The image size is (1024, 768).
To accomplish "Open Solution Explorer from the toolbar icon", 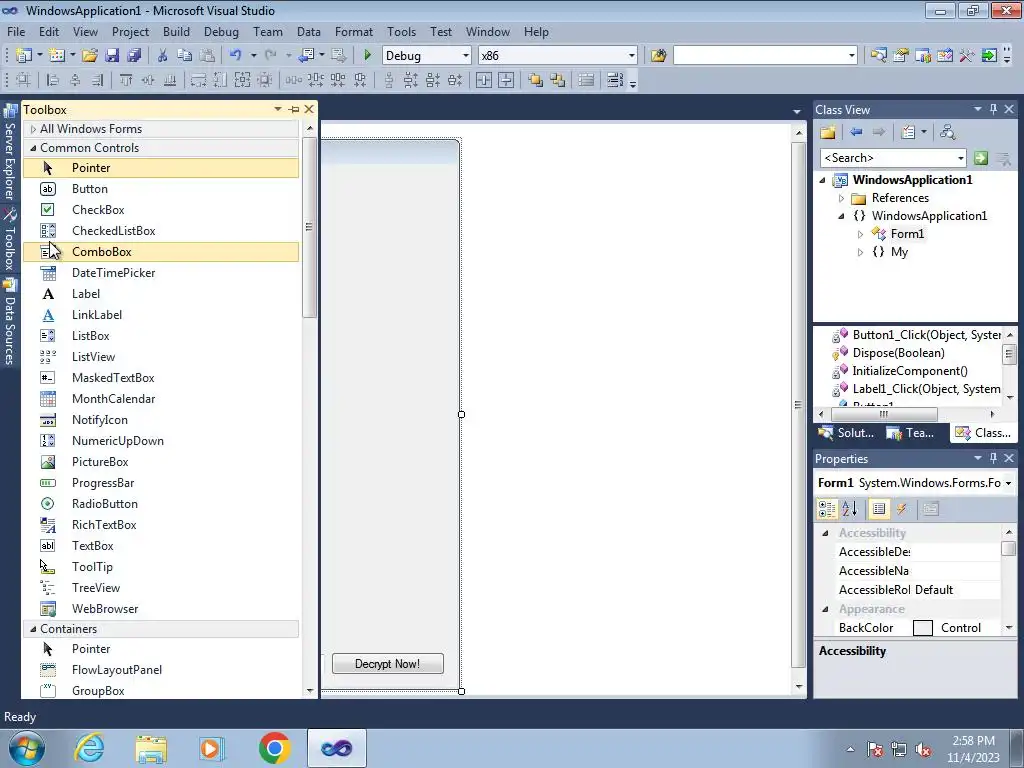I will [x=878, y=56].
